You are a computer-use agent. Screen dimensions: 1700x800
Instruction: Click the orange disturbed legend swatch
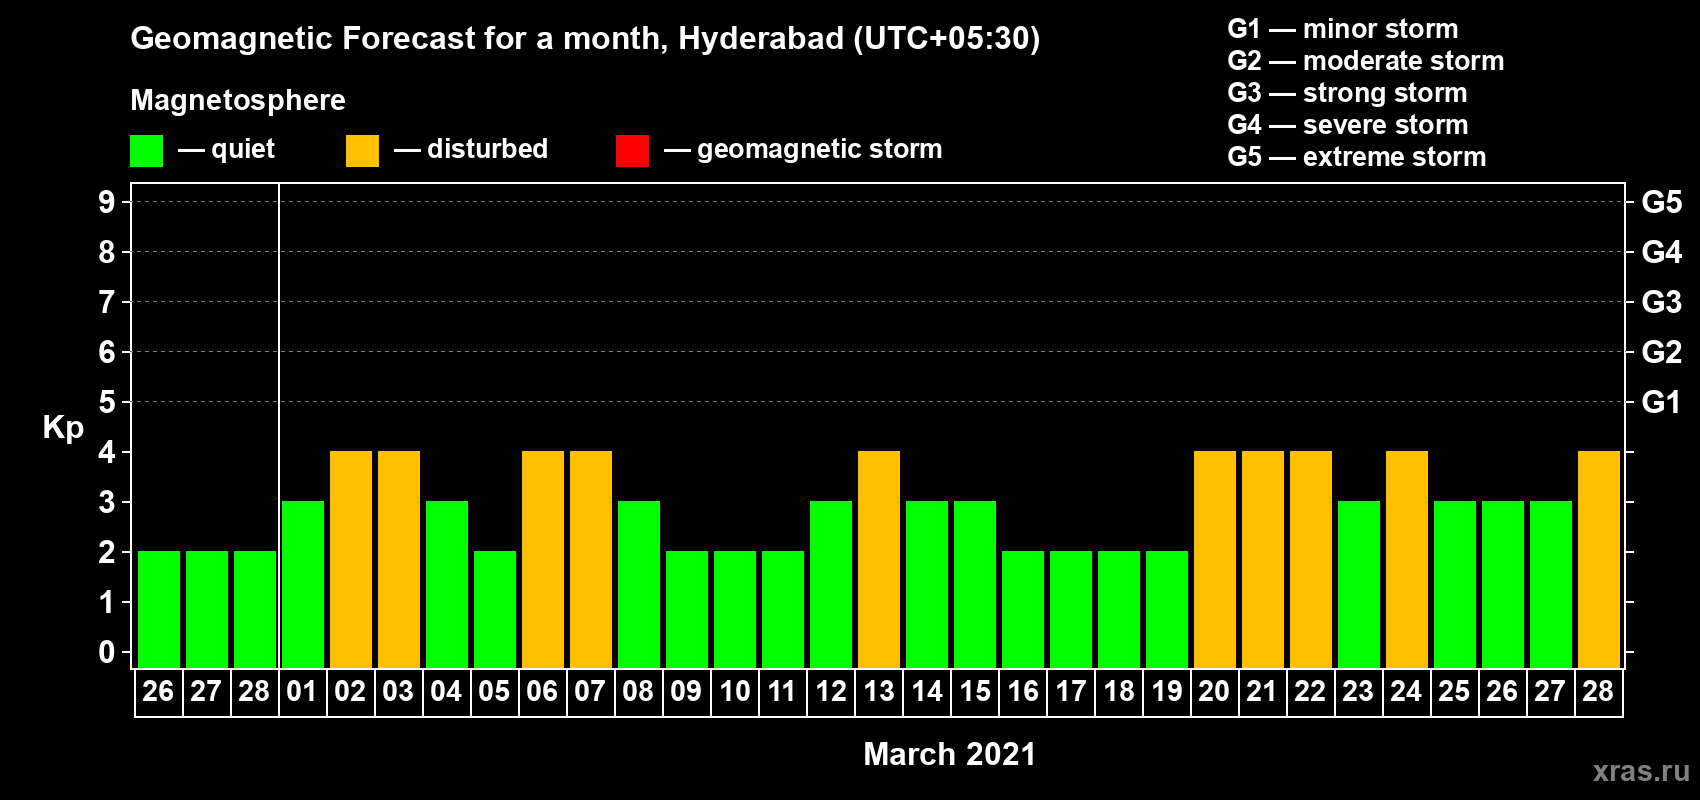click(362, 151)
